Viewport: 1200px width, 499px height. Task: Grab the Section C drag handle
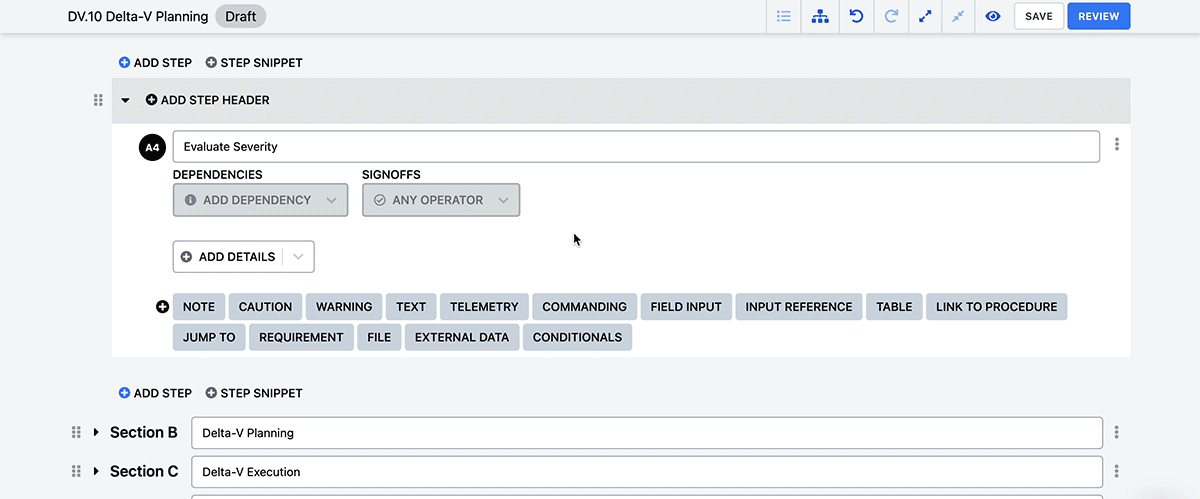[x=76, y=471]
